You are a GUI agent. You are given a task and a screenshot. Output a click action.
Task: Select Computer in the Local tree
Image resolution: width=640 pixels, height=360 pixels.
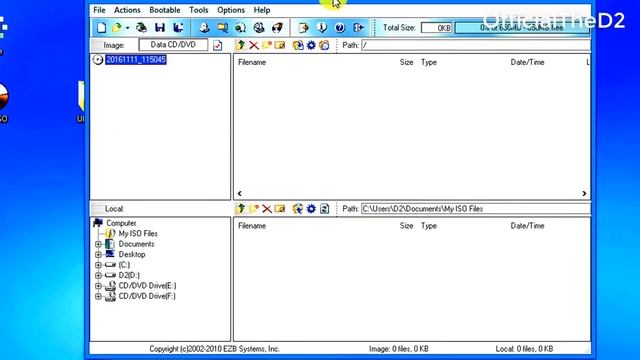click(121, 223)
